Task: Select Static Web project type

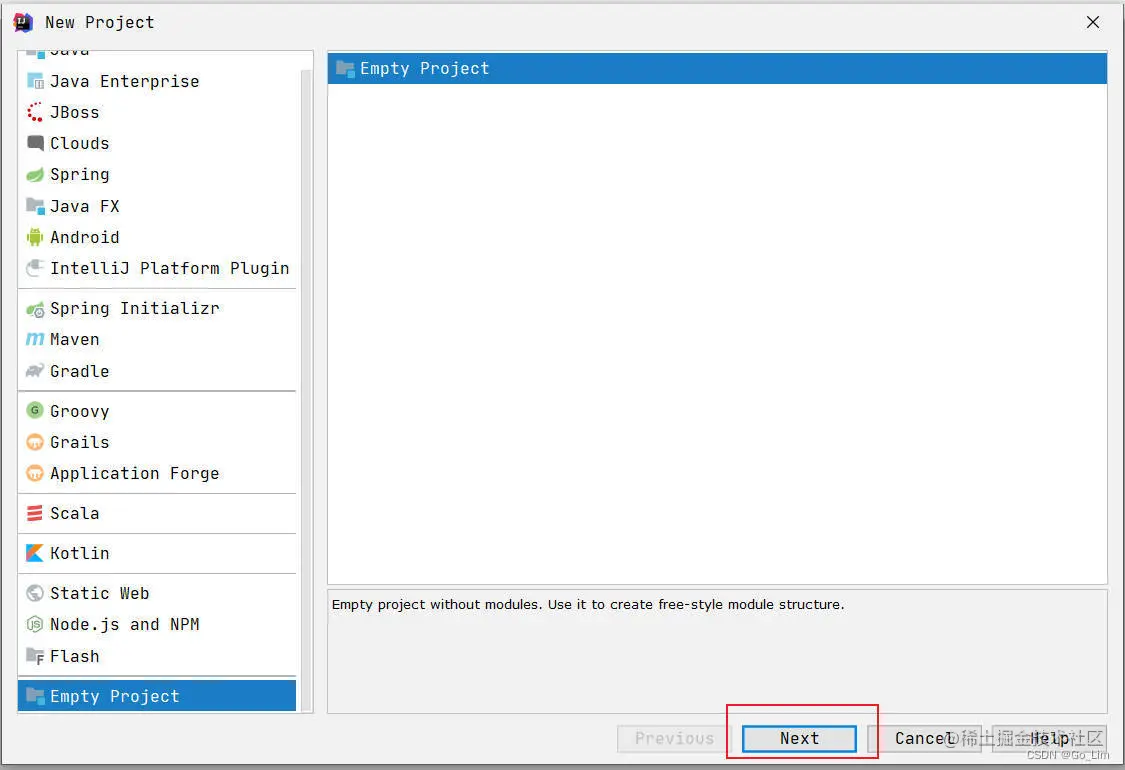Action: (156, 593)
